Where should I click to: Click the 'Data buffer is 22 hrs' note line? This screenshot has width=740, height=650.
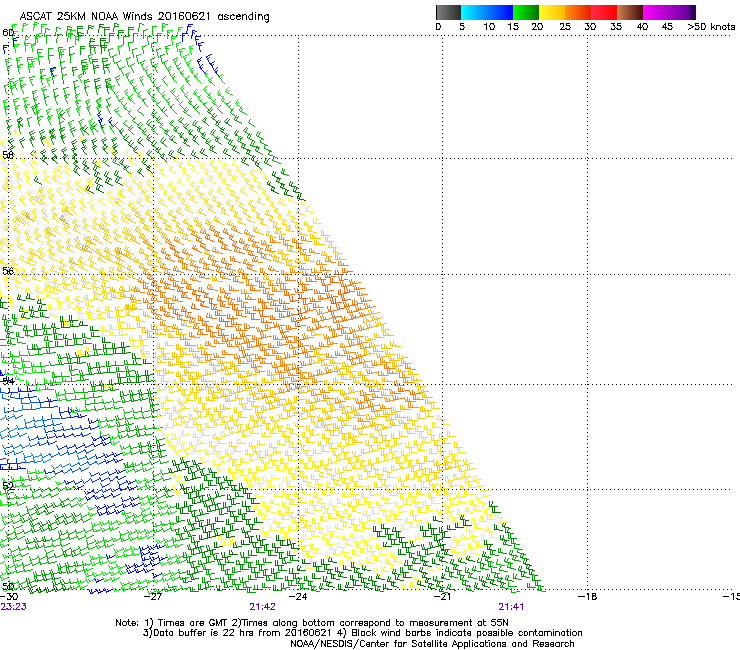(362, 633)
